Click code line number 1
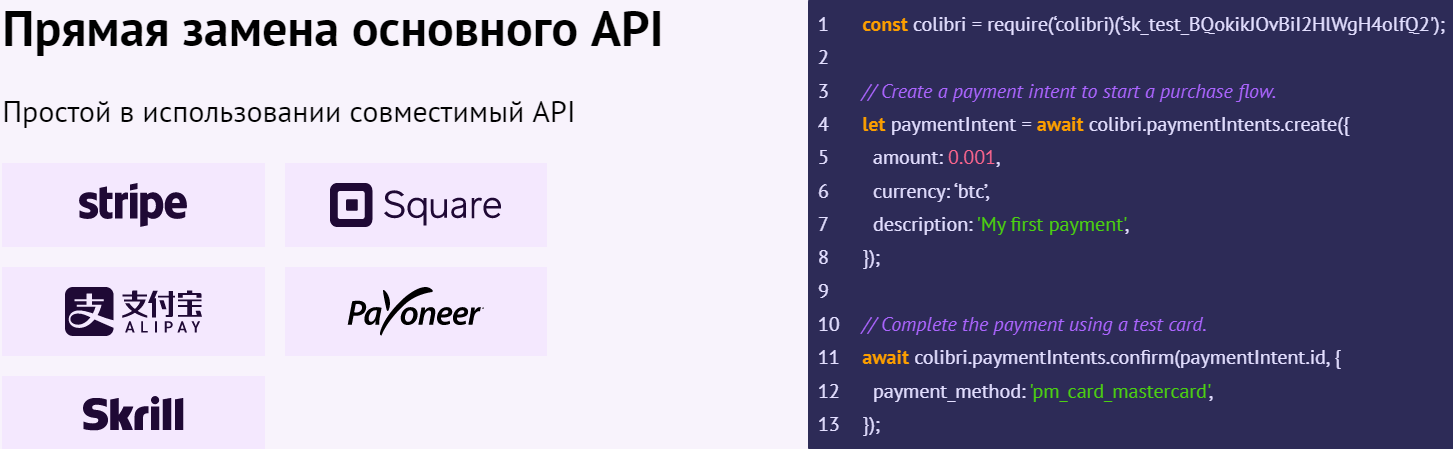The height and width of the screenshot is (449, 1453). tap(823, 25)
